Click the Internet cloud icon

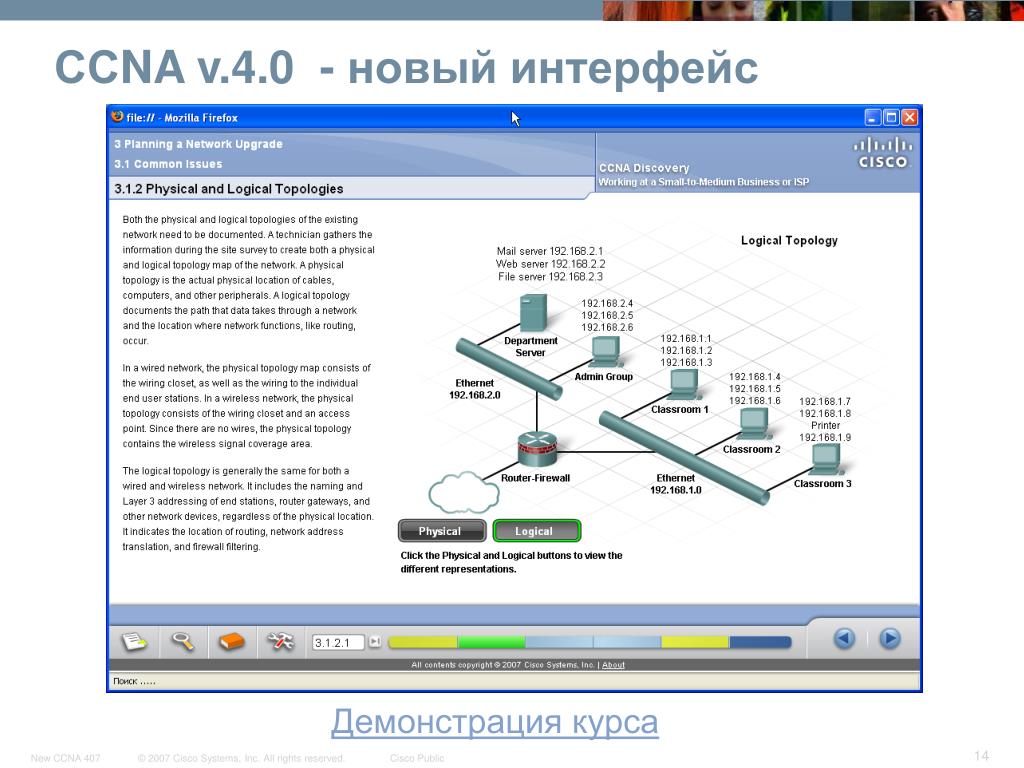coord(464,492)
